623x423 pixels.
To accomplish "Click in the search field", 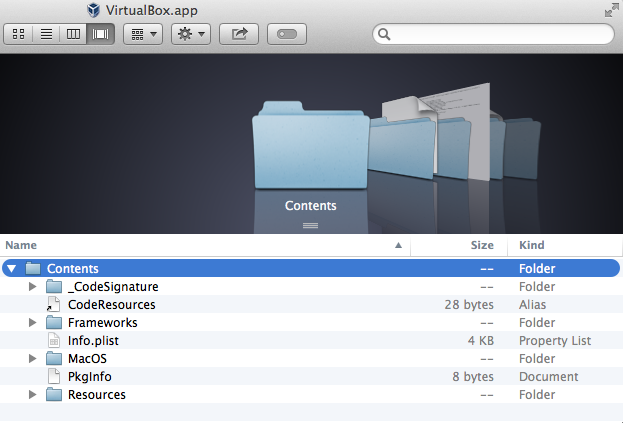I will point(493,34).
